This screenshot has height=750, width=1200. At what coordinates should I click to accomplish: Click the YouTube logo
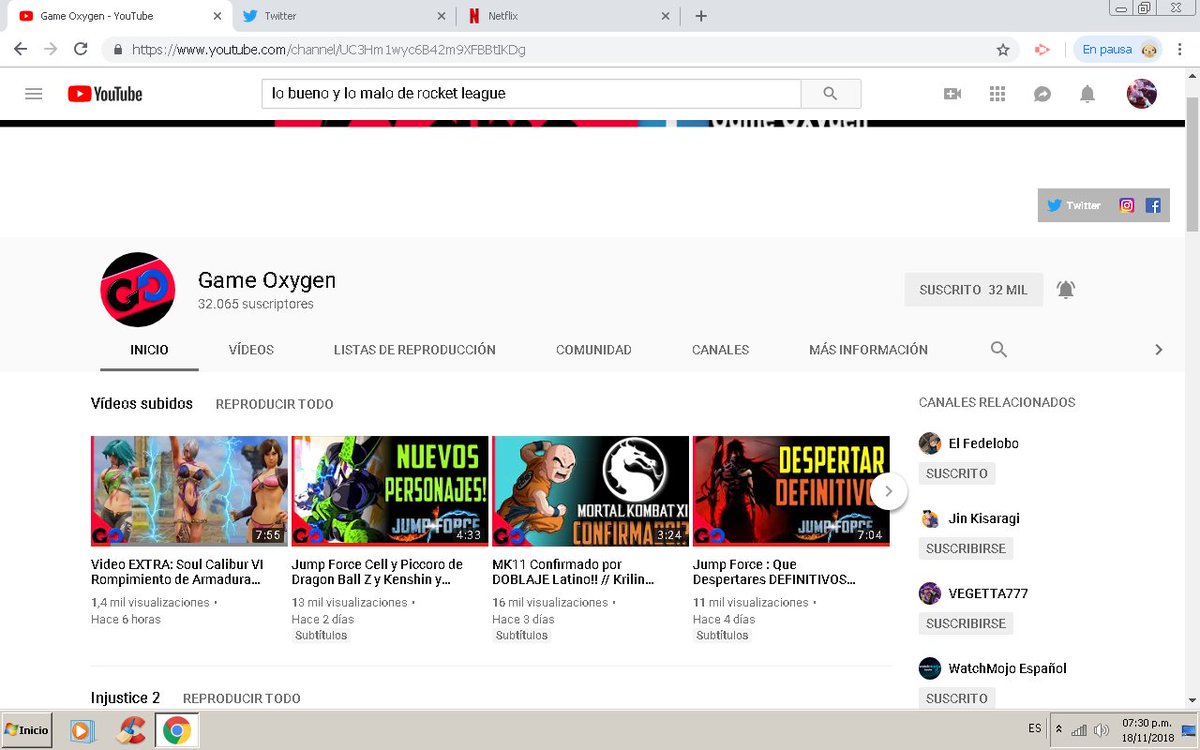tap(105, 93)
